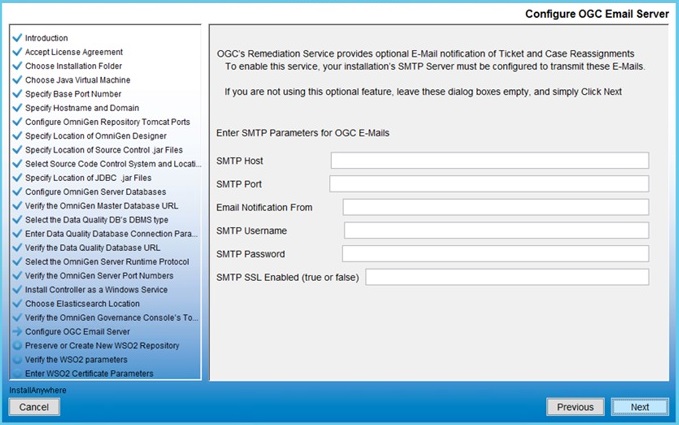Select the Verify the WSO2 parameters step text

[76, 359]
